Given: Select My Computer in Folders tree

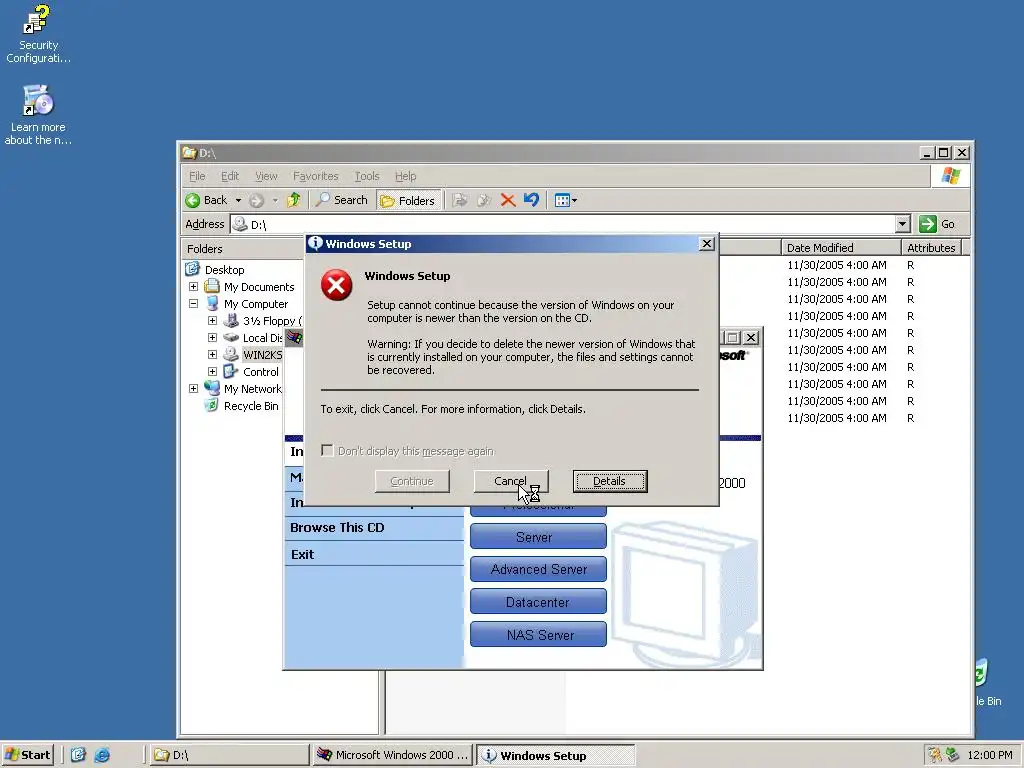Looking at the screenshot, I should point(255,304).
